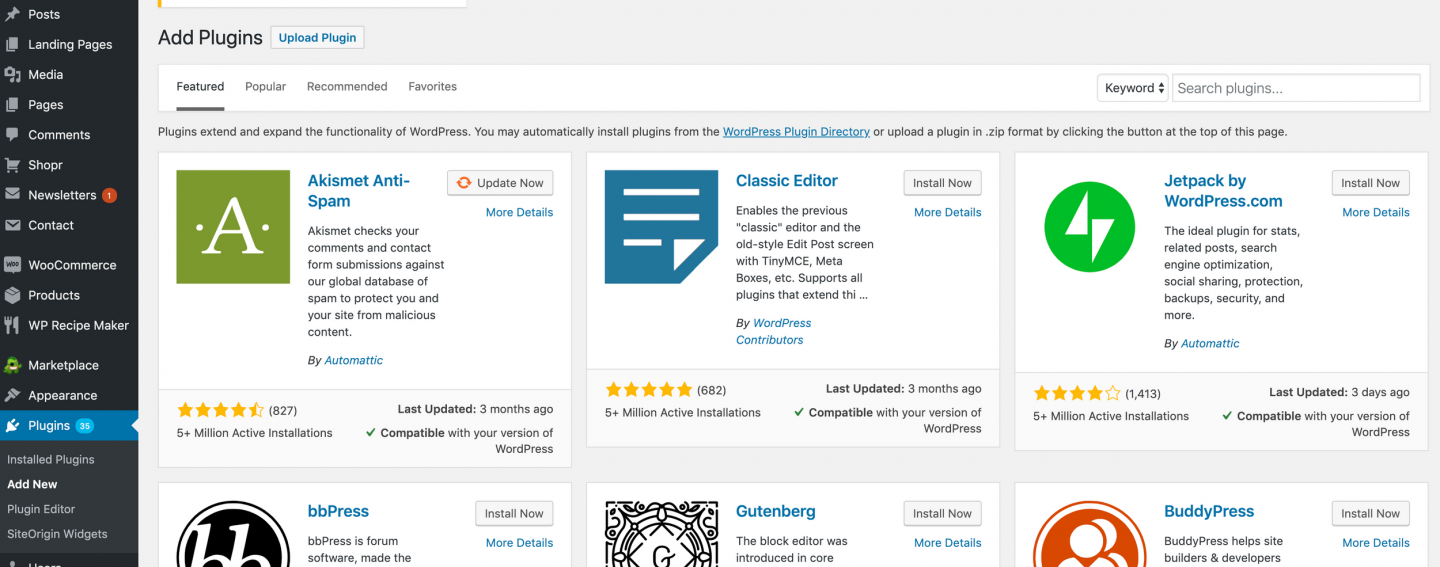Install the Classic Editor plugin

(x=942, y=183)
